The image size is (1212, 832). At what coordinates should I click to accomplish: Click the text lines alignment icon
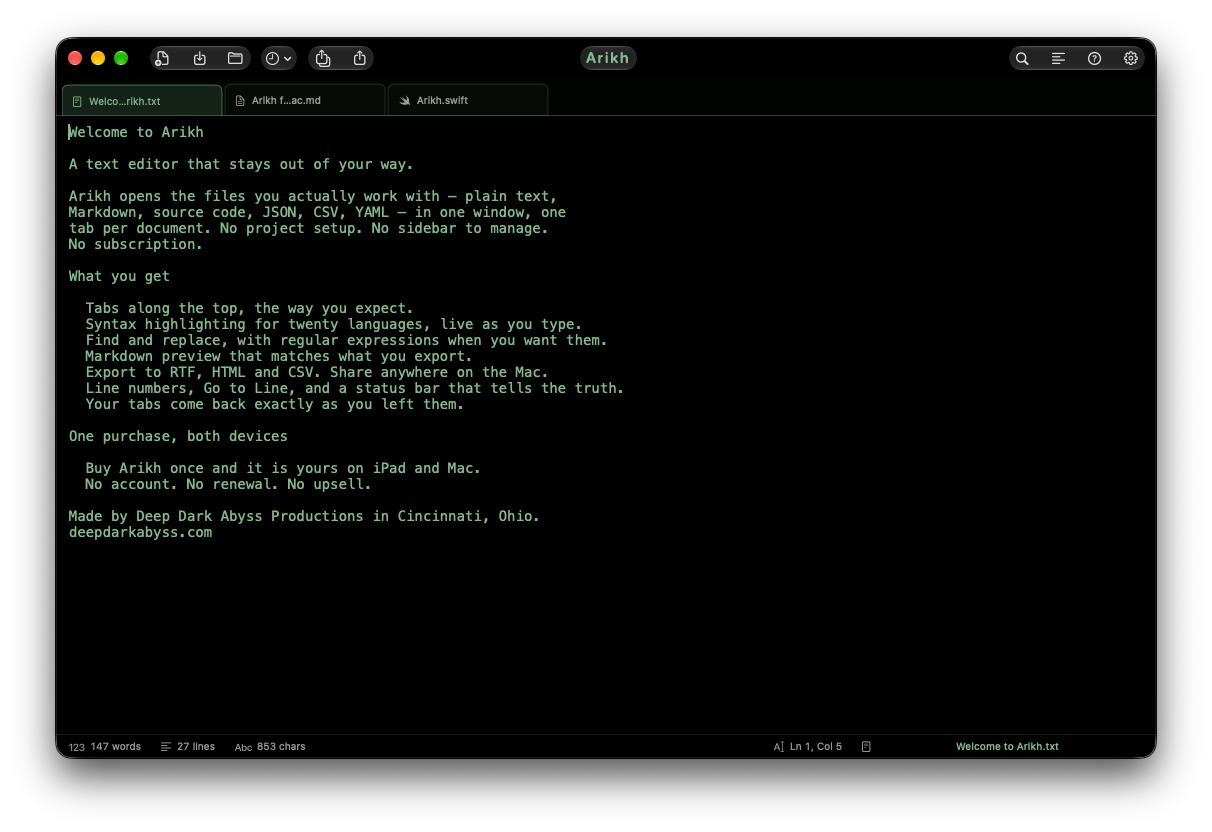(1058, 58)
